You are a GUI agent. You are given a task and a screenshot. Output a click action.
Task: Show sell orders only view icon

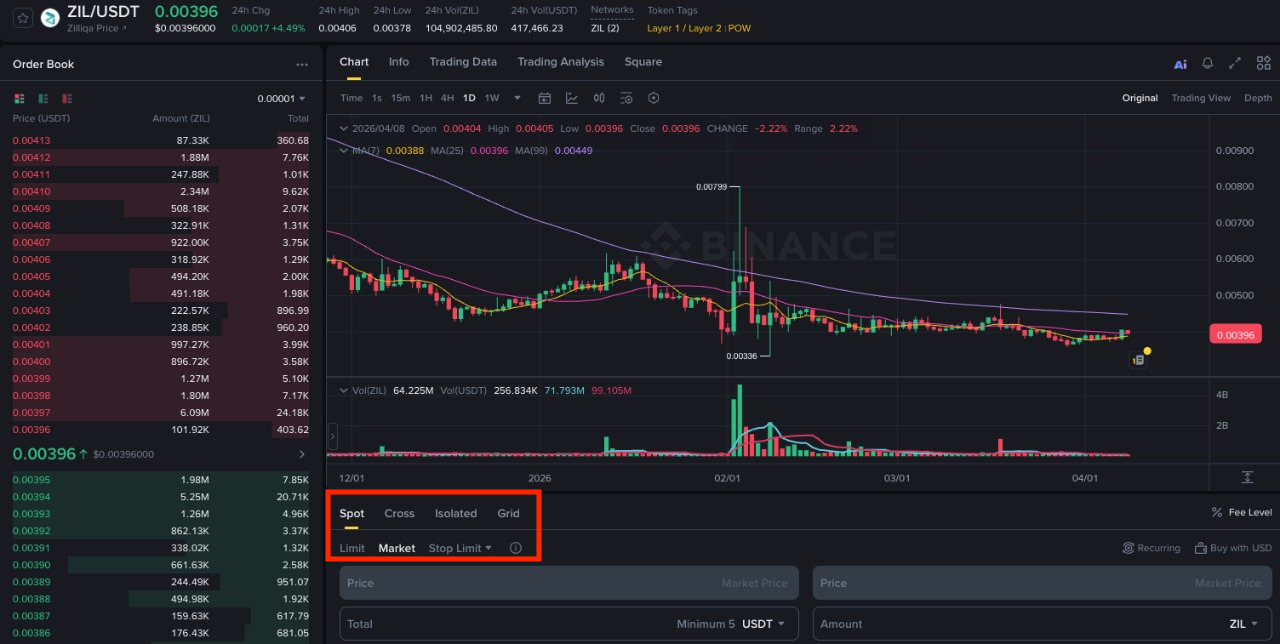click(67, 99)
